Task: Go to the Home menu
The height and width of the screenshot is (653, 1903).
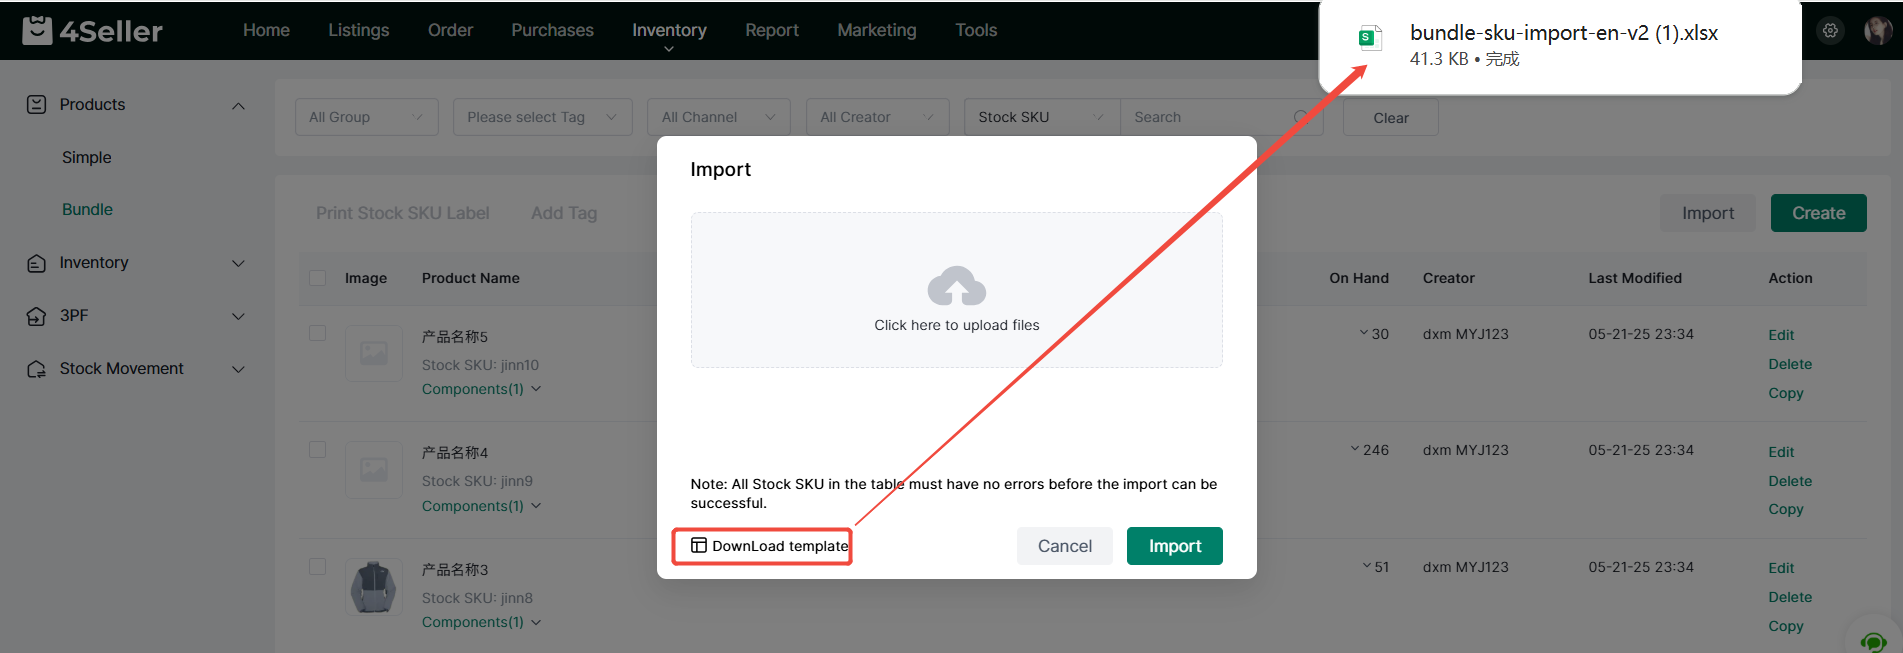Action: tap(266, 30)
